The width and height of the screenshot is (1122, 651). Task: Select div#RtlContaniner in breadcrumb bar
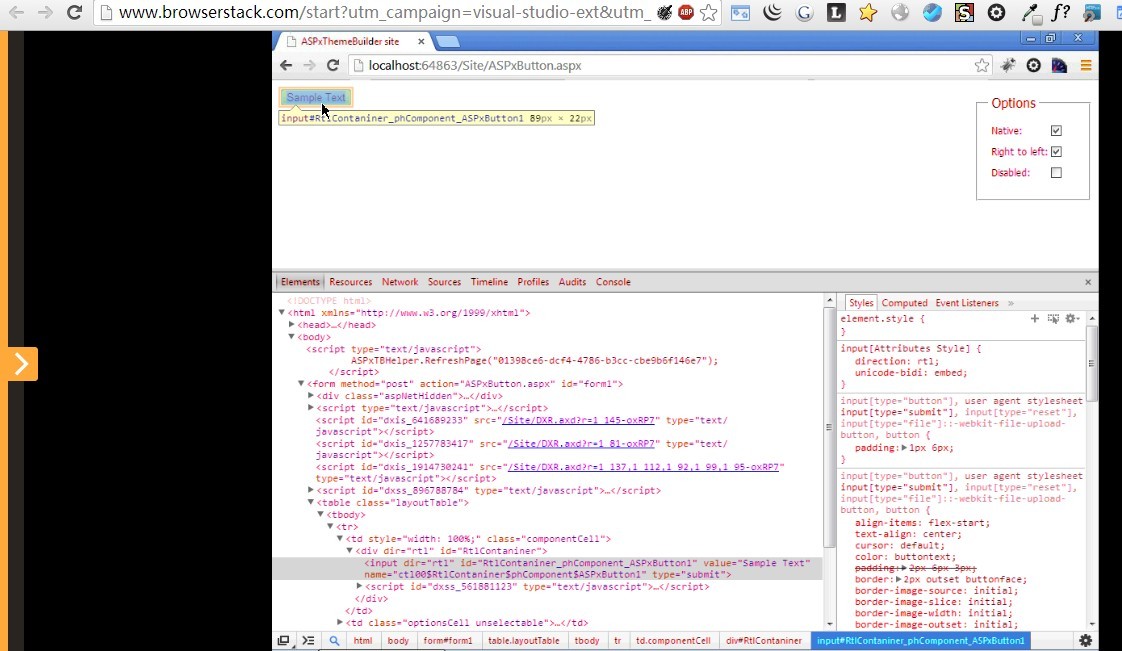tap(764, 640)
